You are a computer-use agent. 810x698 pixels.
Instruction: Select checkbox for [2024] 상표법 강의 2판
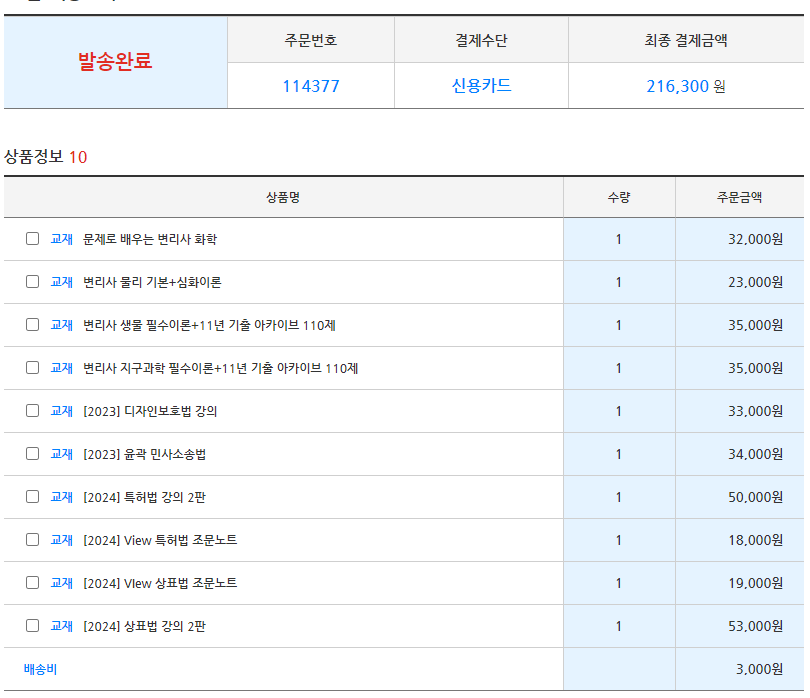pos(33,626)
